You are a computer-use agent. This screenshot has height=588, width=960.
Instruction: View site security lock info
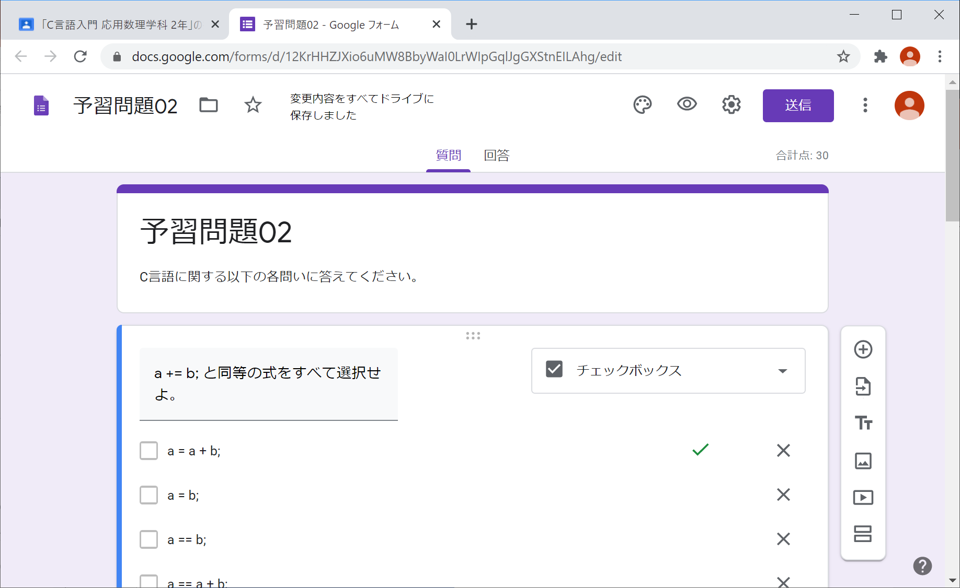pyautogui.click(x=117, y=56)
